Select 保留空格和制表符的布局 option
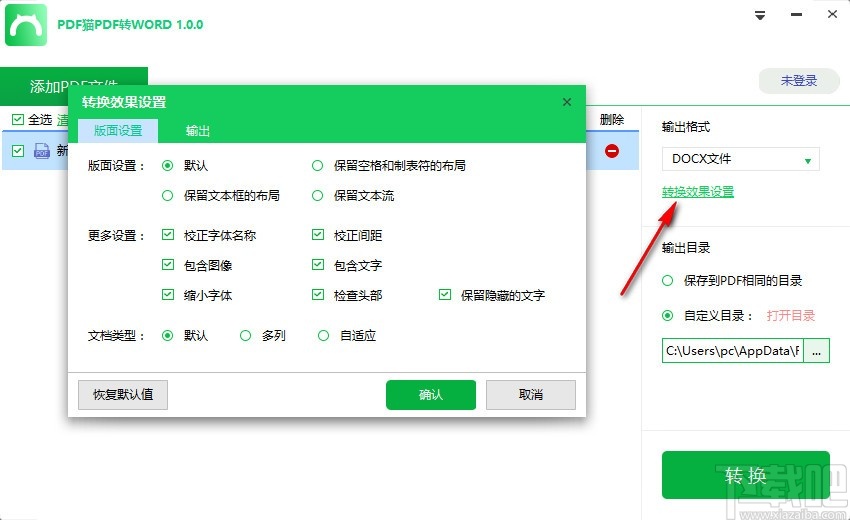Image resolution: width=850 pixels, height=520 pixels. click(x=318, y=165)
